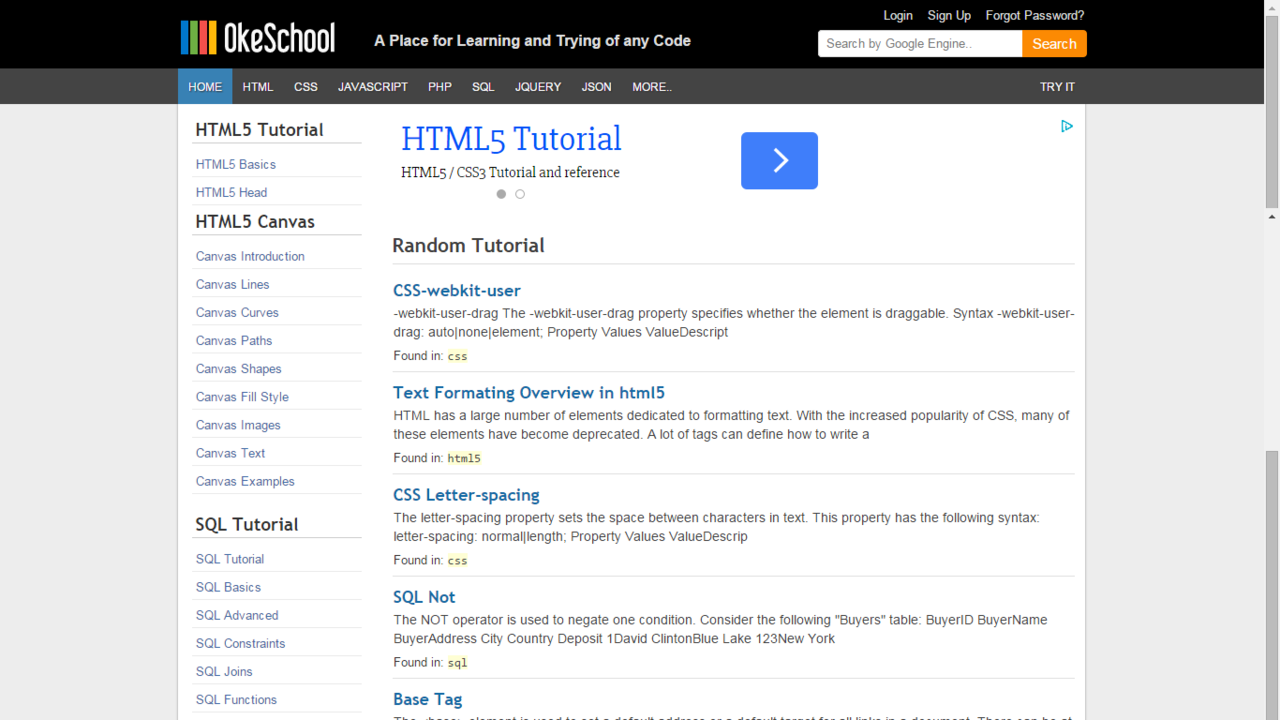
Task: Open SQL Functions in the sidebar
Action: (236, 699)
